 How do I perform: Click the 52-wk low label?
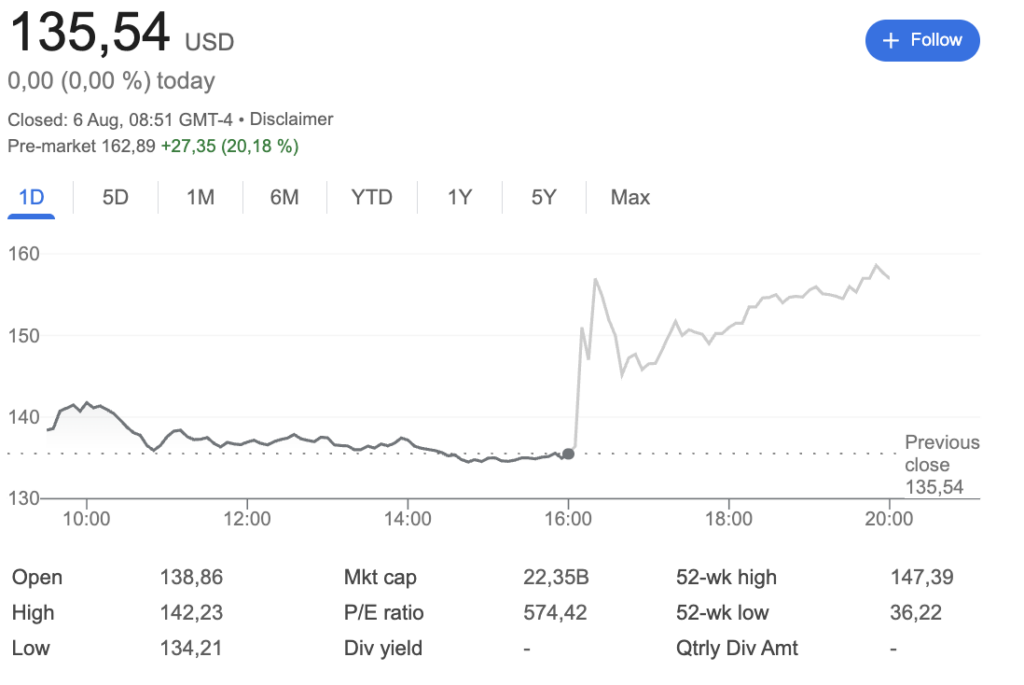[x=723, y=613]
